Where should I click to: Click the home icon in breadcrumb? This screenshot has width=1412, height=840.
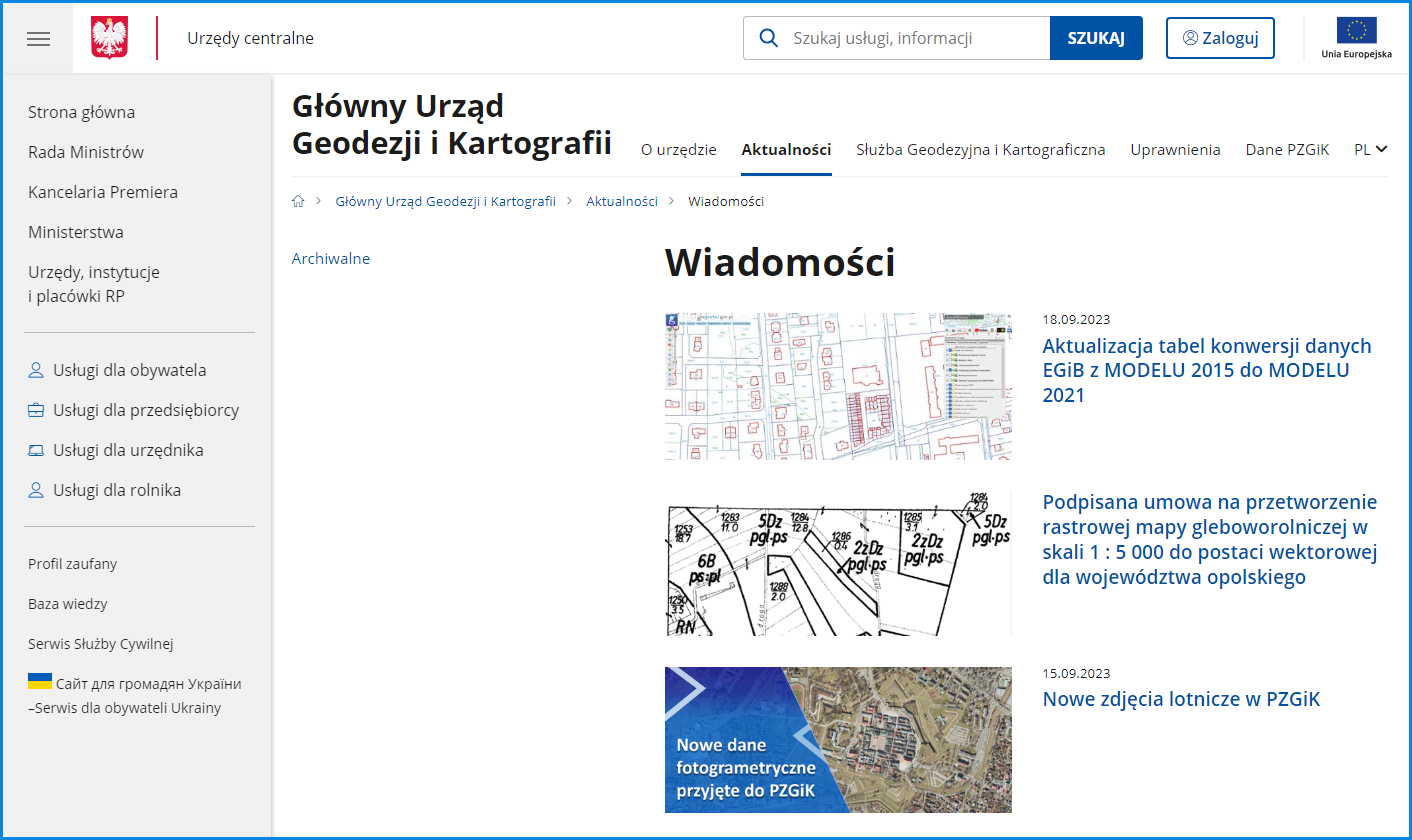pos(298,201)
